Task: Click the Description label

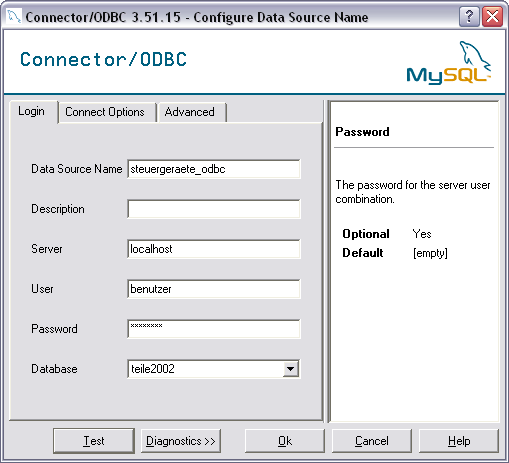Action: [58, 209]
